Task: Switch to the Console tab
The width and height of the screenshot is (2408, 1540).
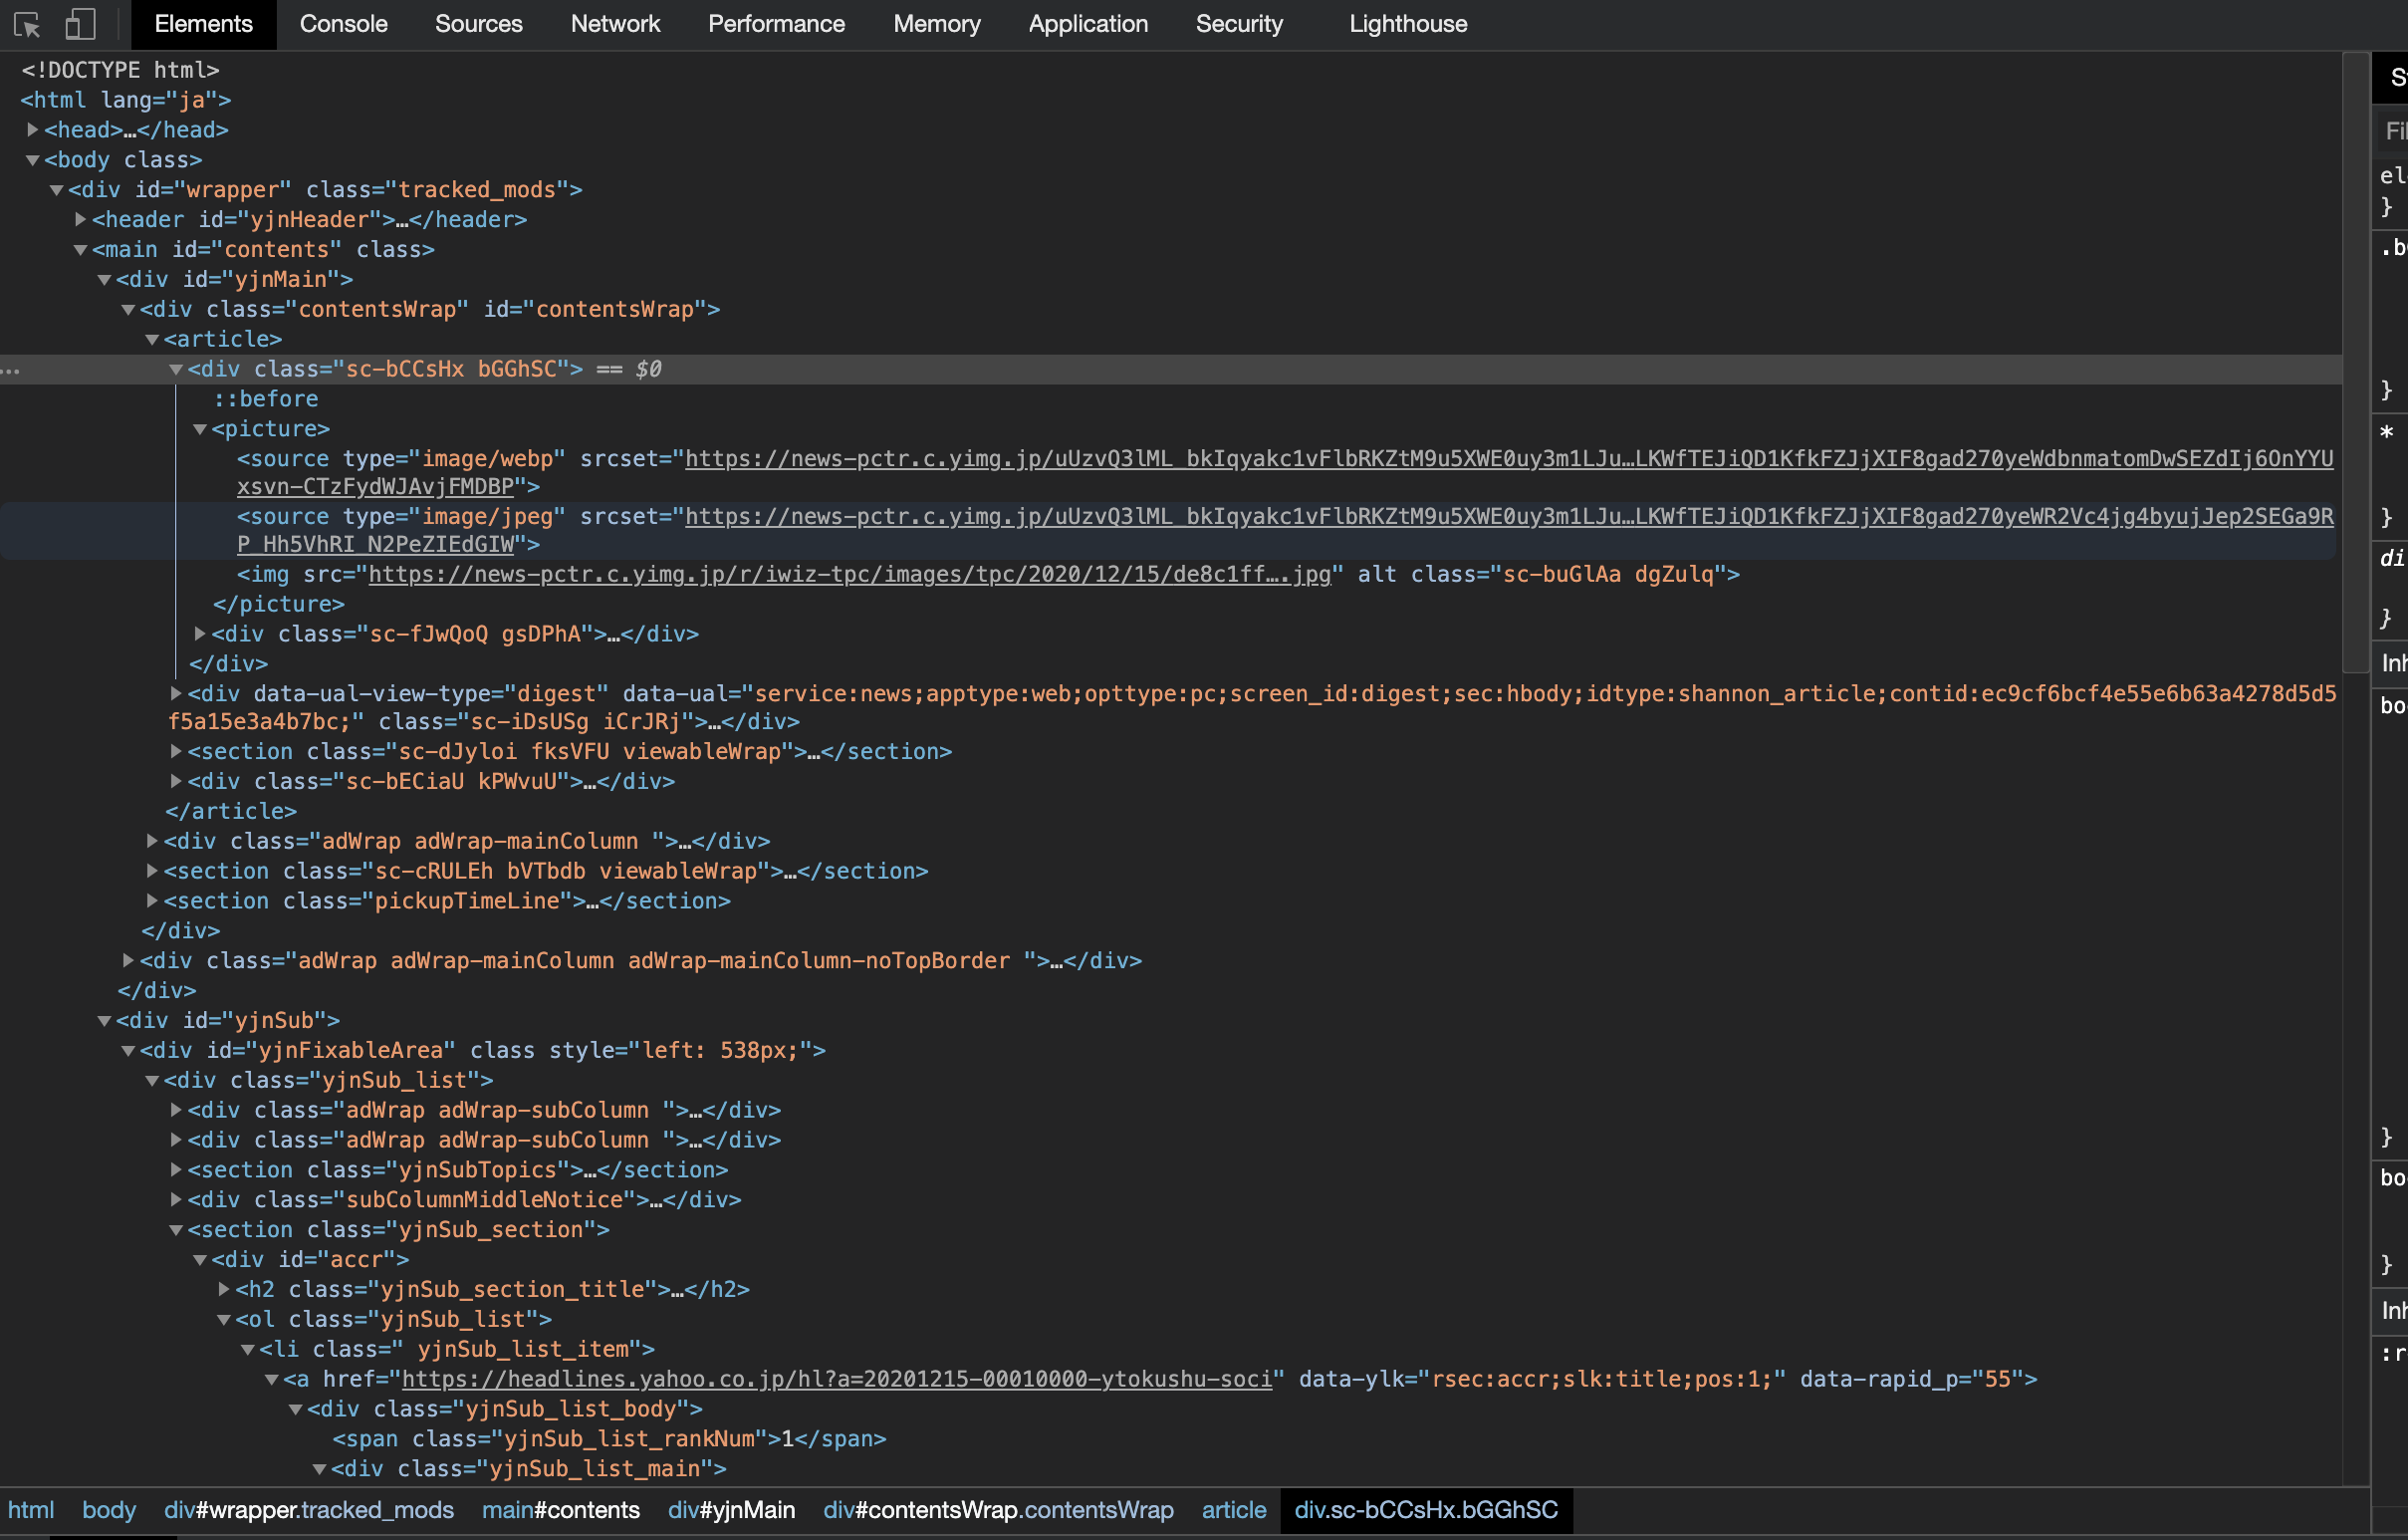Action: [343, 24]
